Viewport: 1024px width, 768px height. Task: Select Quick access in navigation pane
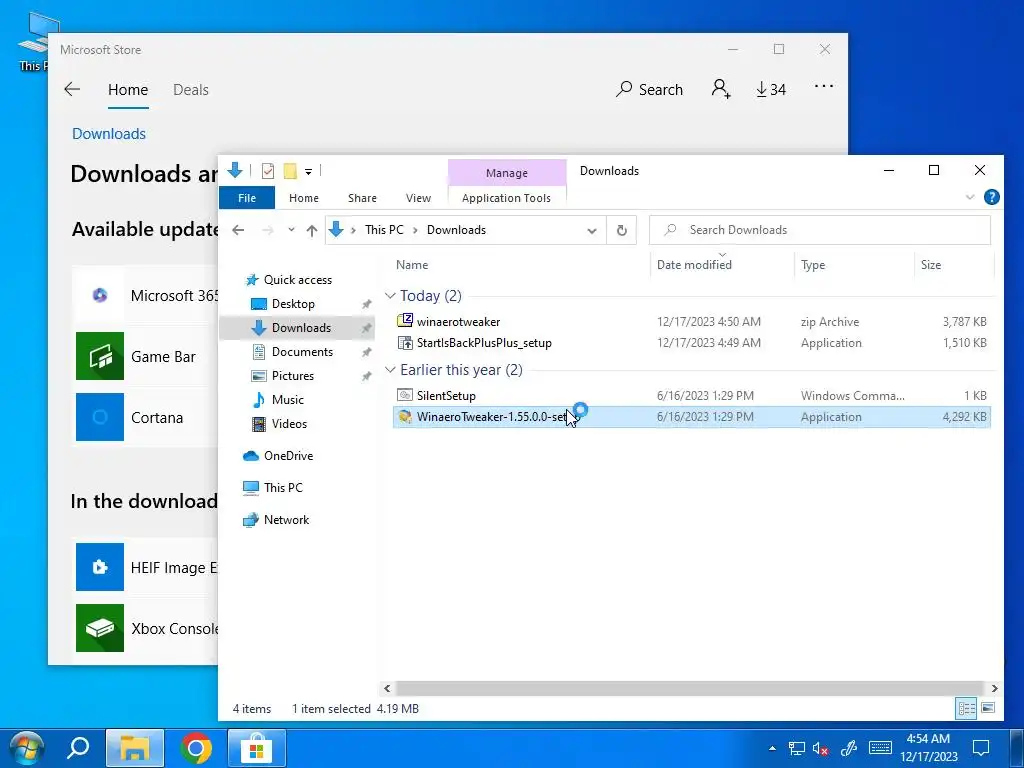pos(298,280)
